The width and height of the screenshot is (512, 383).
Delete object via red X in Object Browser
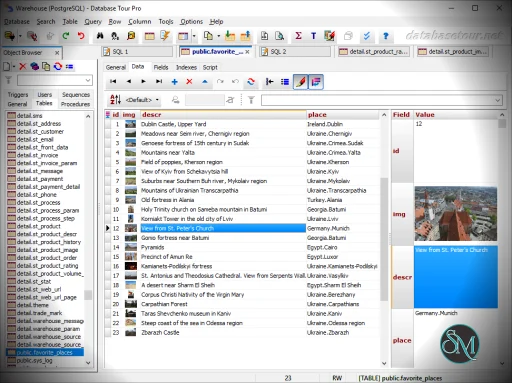click(x=23, y=66)
